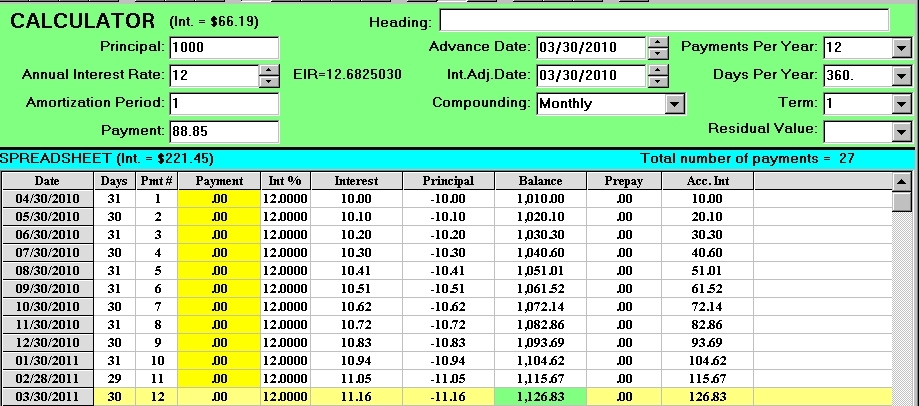
Task: Click the spreadsheet scrollbar up arrow
Action: (x=903, y=181)
